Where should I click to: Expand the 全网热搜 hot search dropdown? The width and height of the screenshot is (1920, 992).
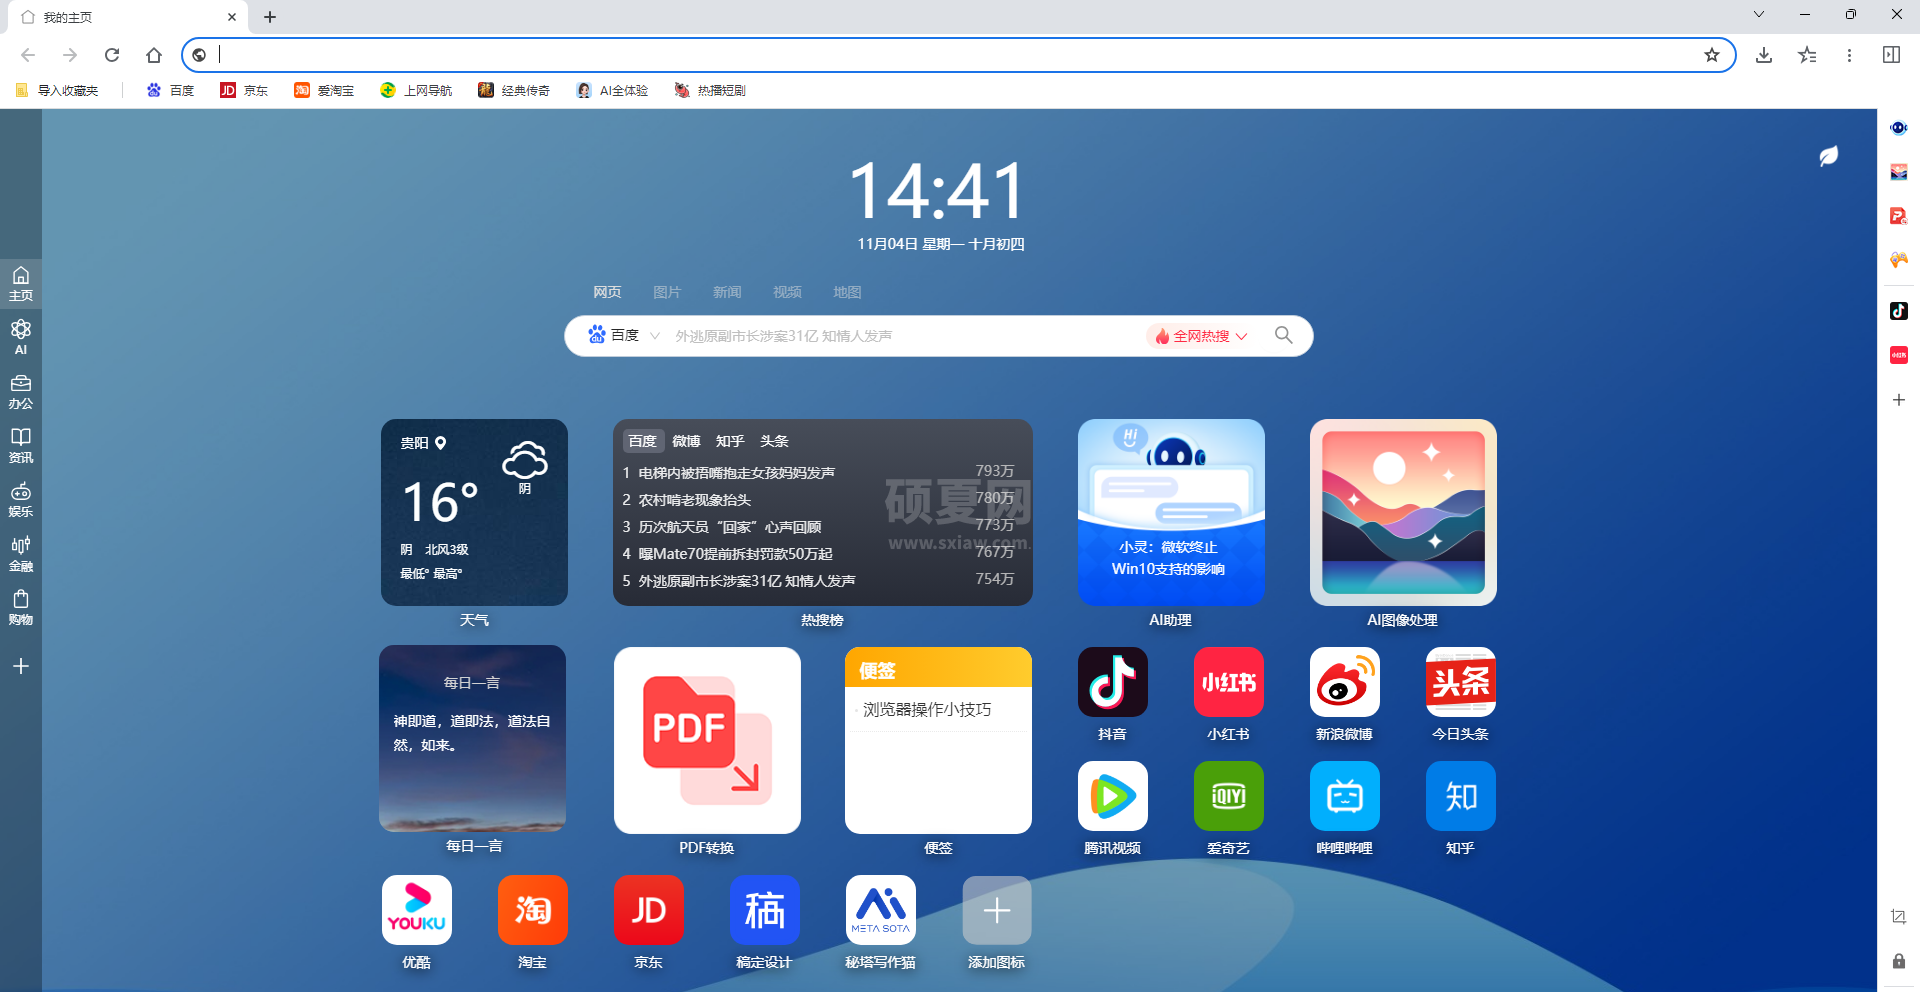click(x=1201, y=336)
